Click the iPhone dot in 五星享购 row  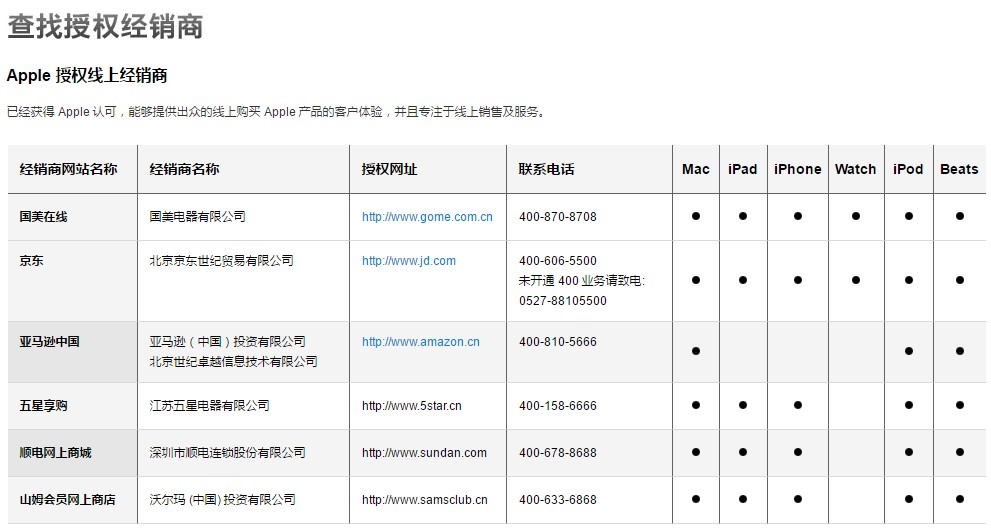pyautogui.click(x=798, y=405)
